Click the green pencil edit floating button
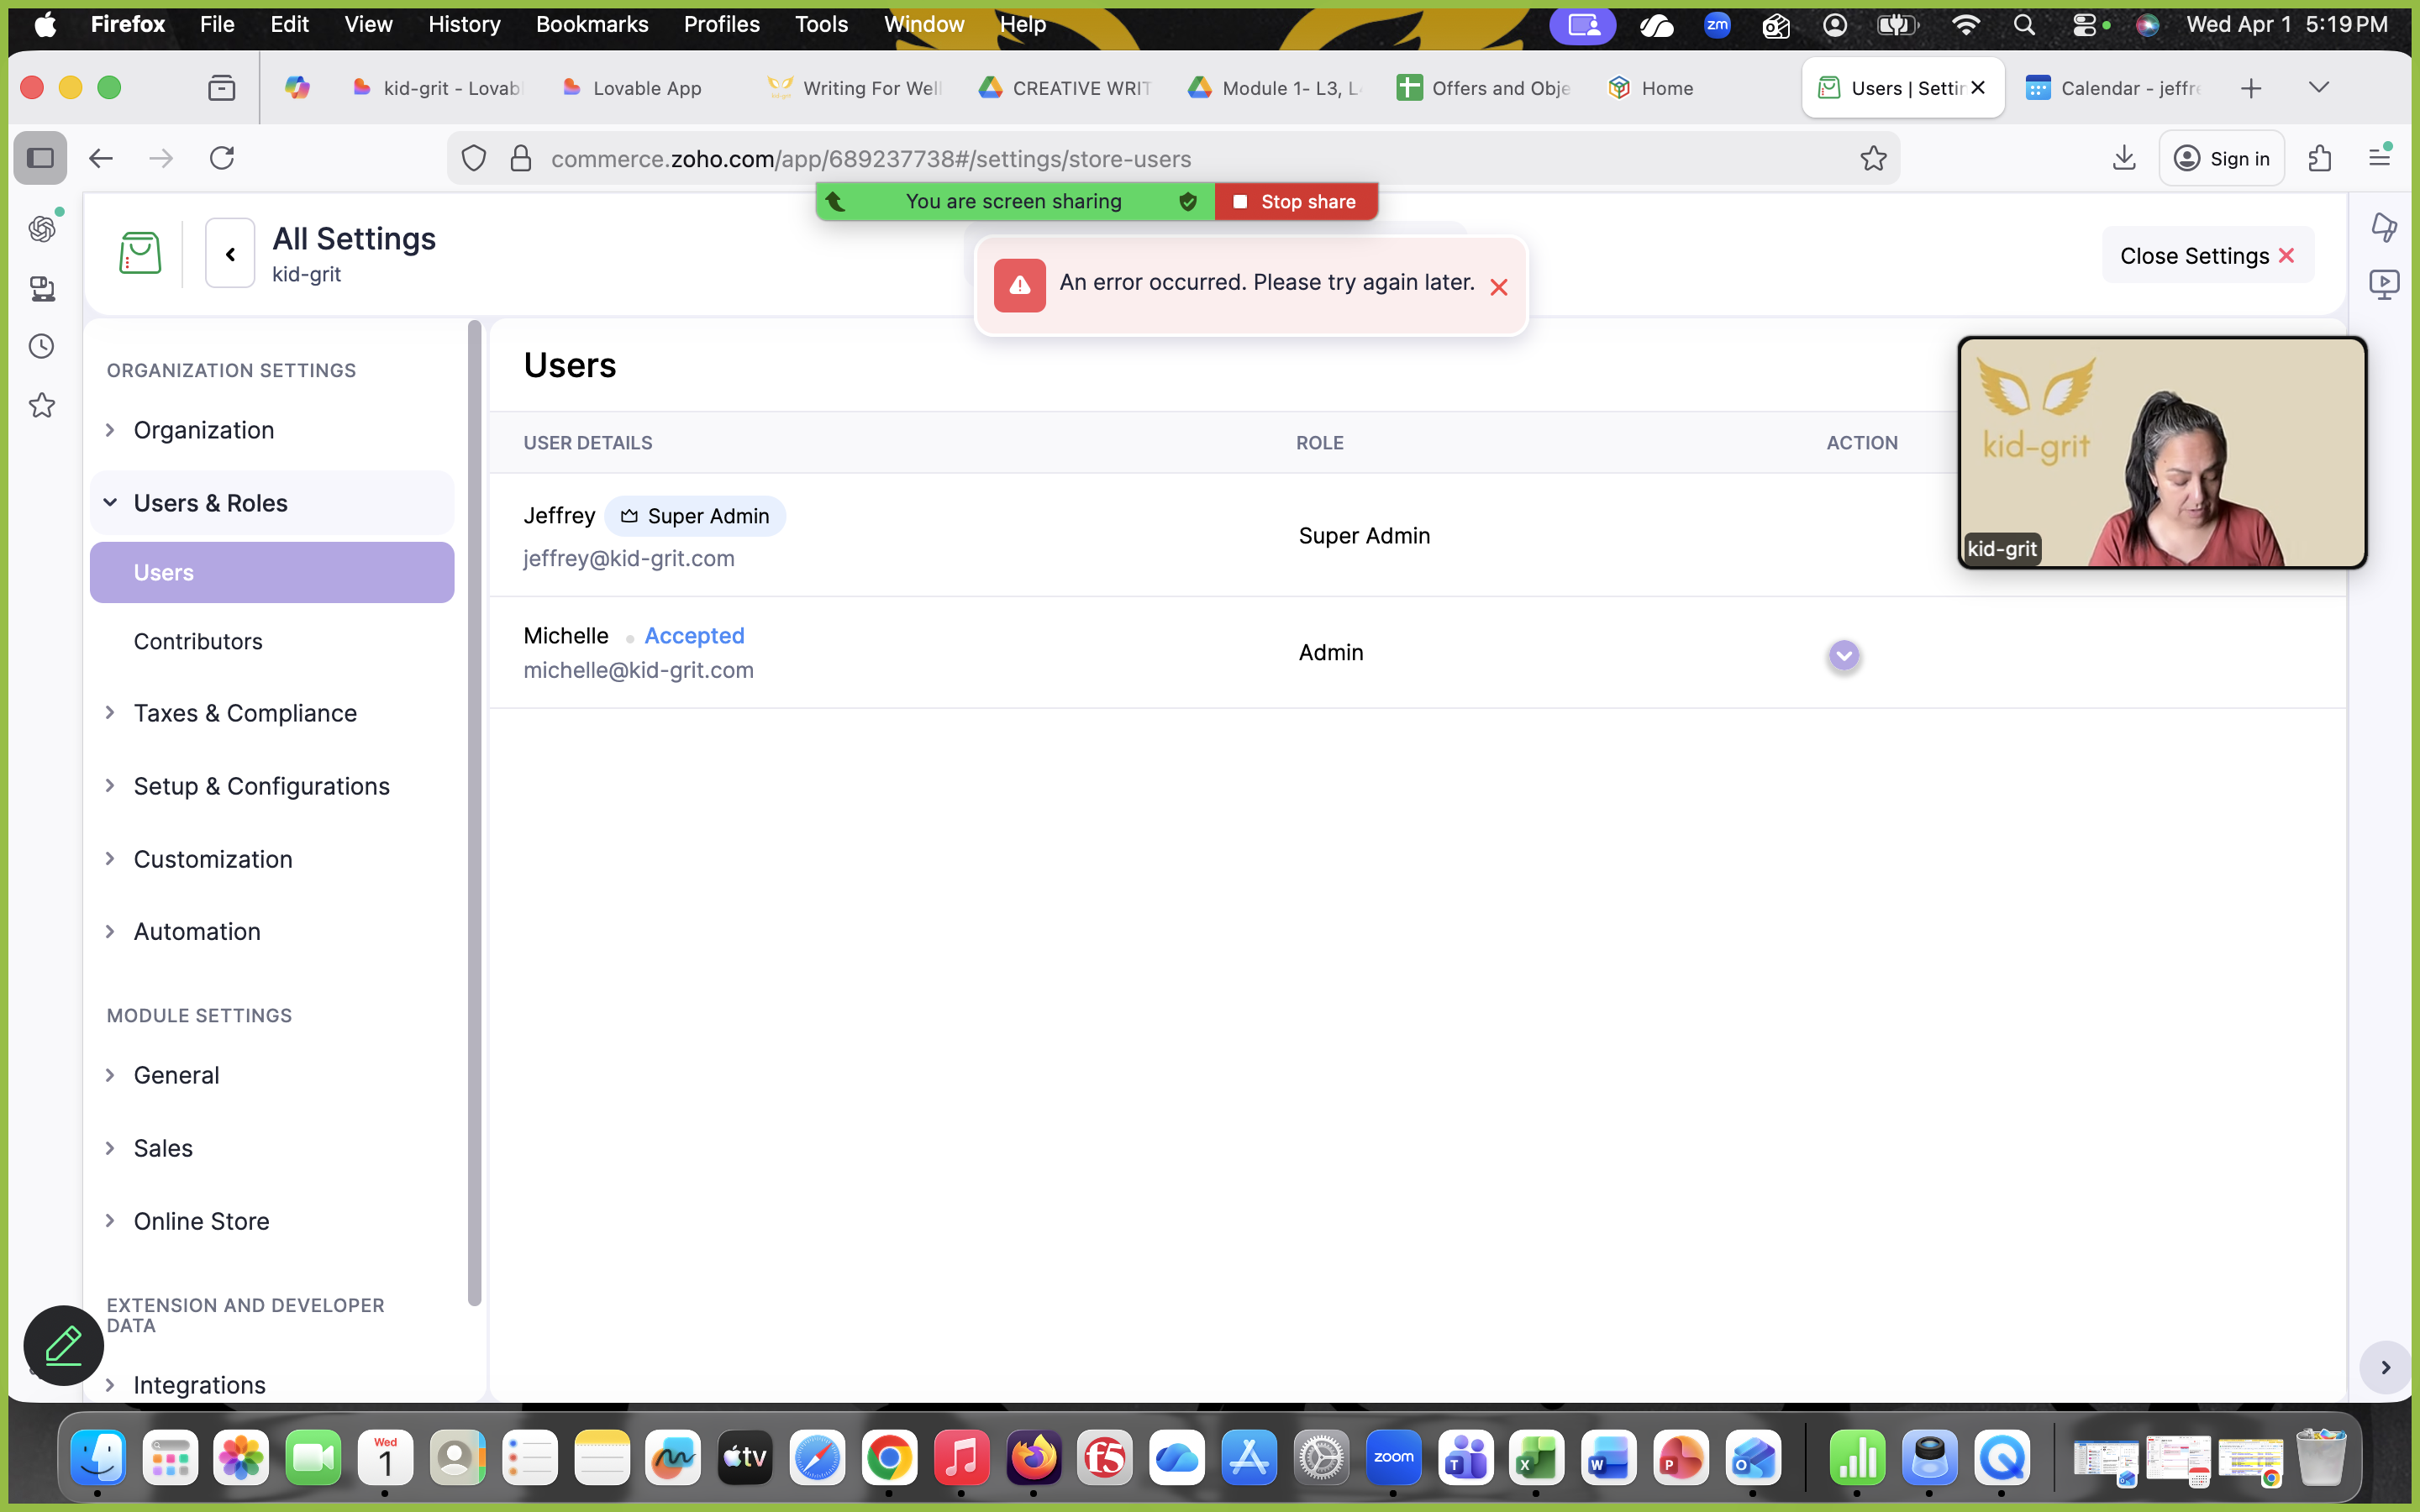Image resolution: width=2420 pixels, height=1512 pixels. [x=64, y=1345]
